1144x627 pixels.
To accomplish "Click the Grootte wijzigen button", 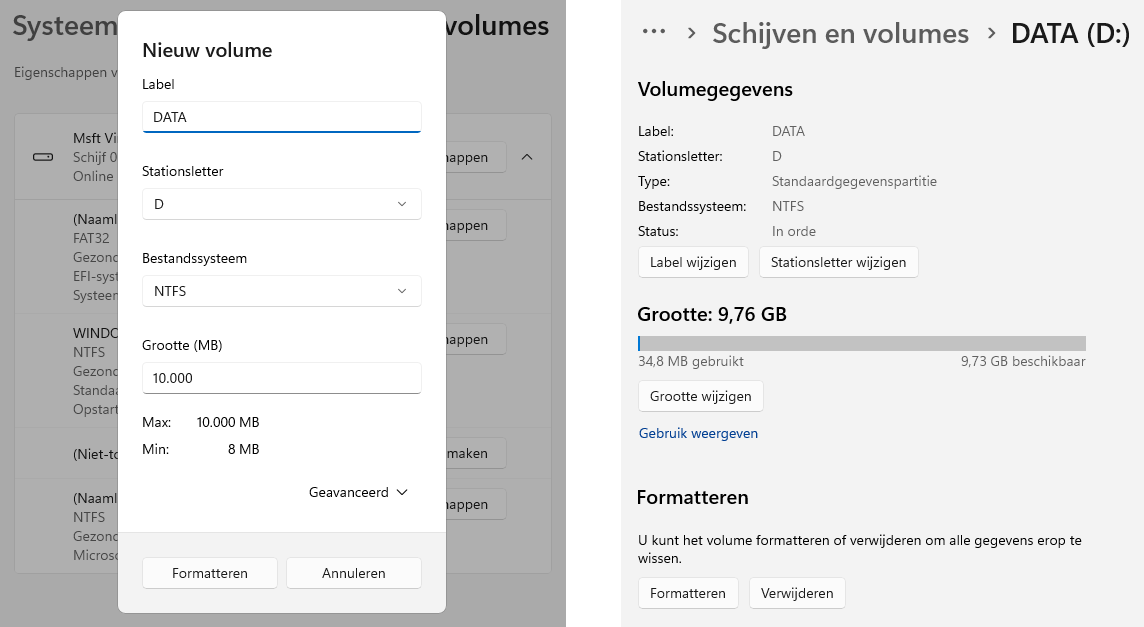I will click(700, 396).
